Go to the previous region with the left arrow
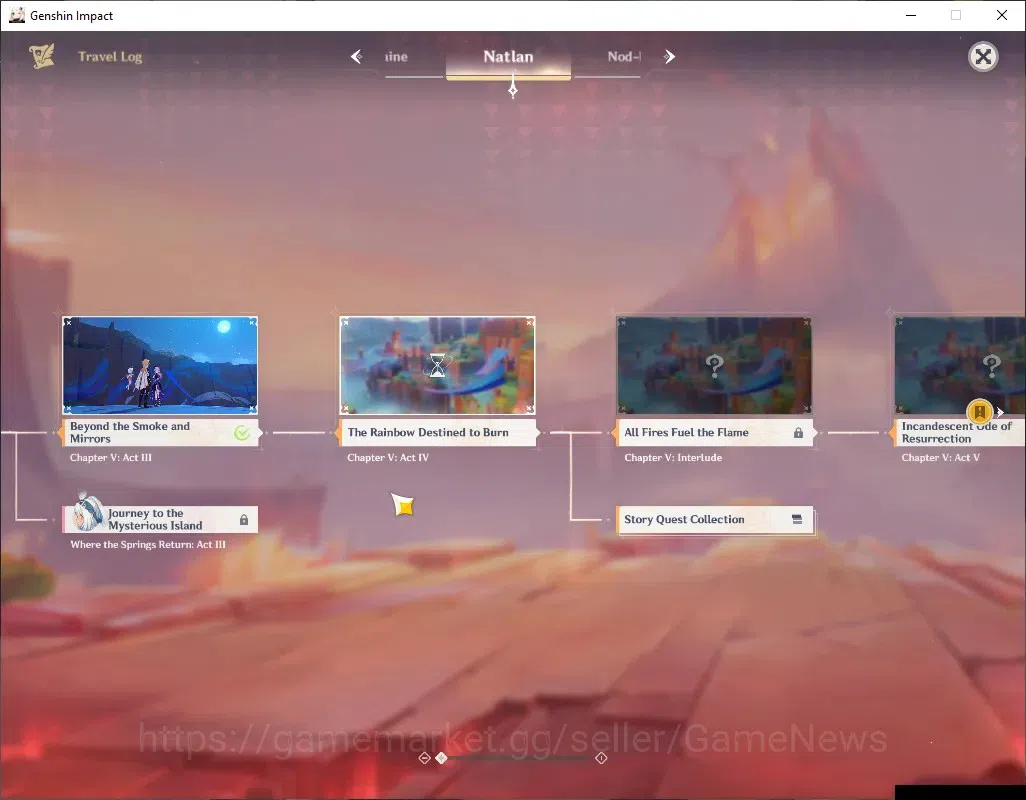 click(357, 57)
